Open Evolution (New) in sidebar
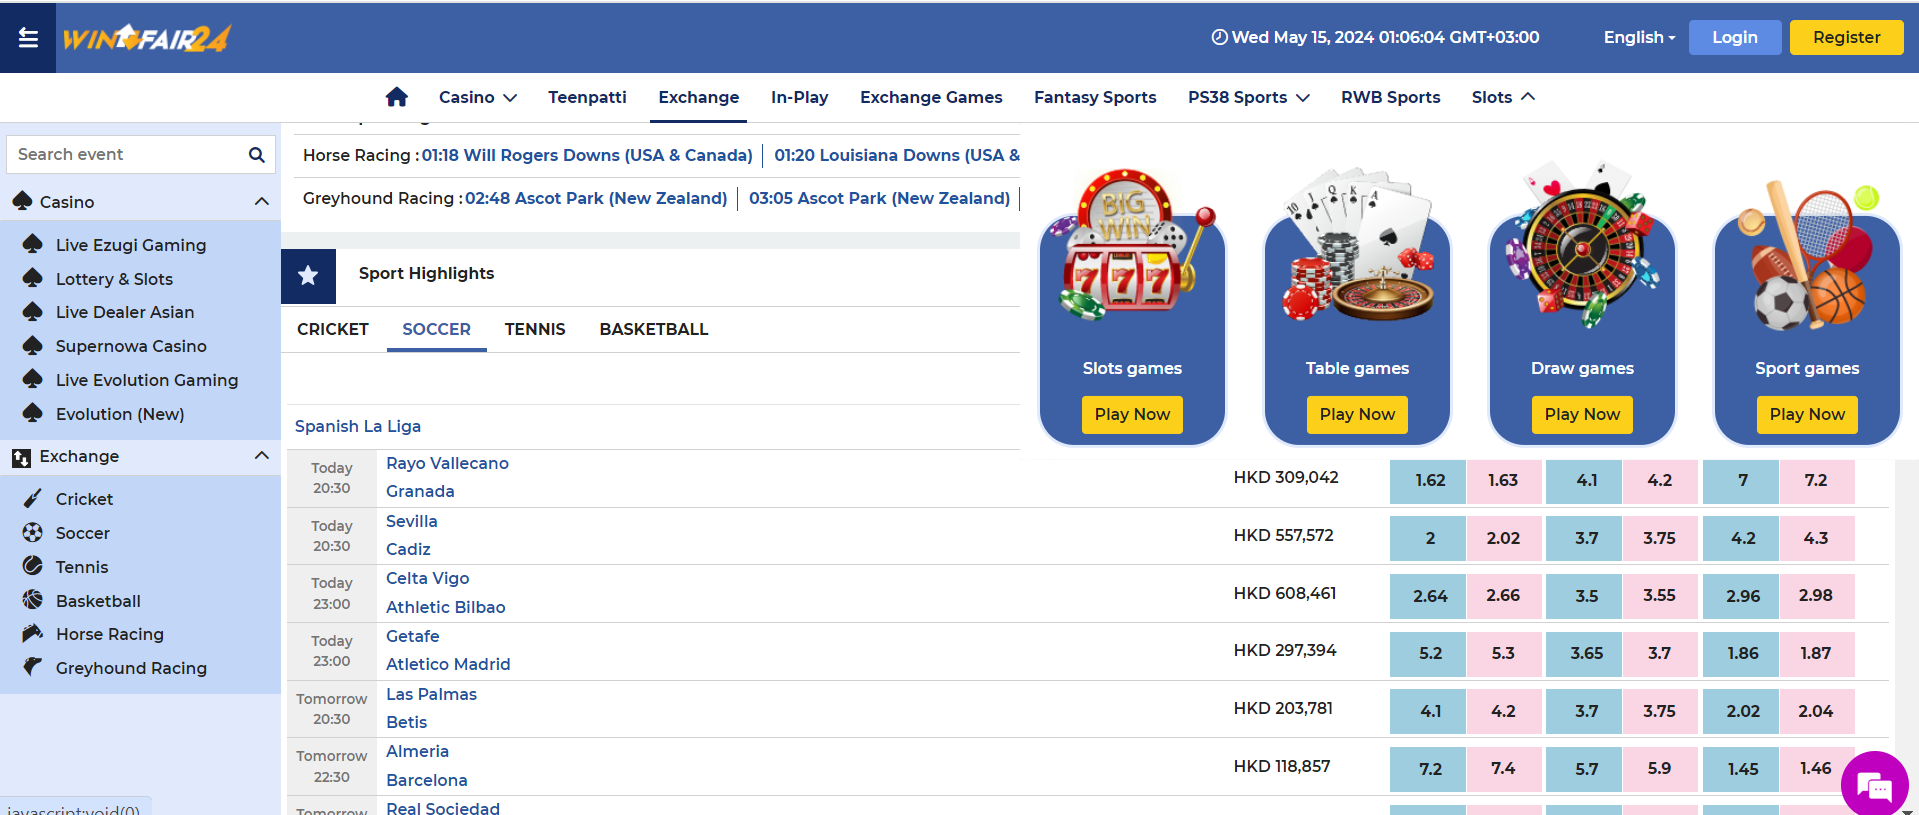 [x=120, y=414]
